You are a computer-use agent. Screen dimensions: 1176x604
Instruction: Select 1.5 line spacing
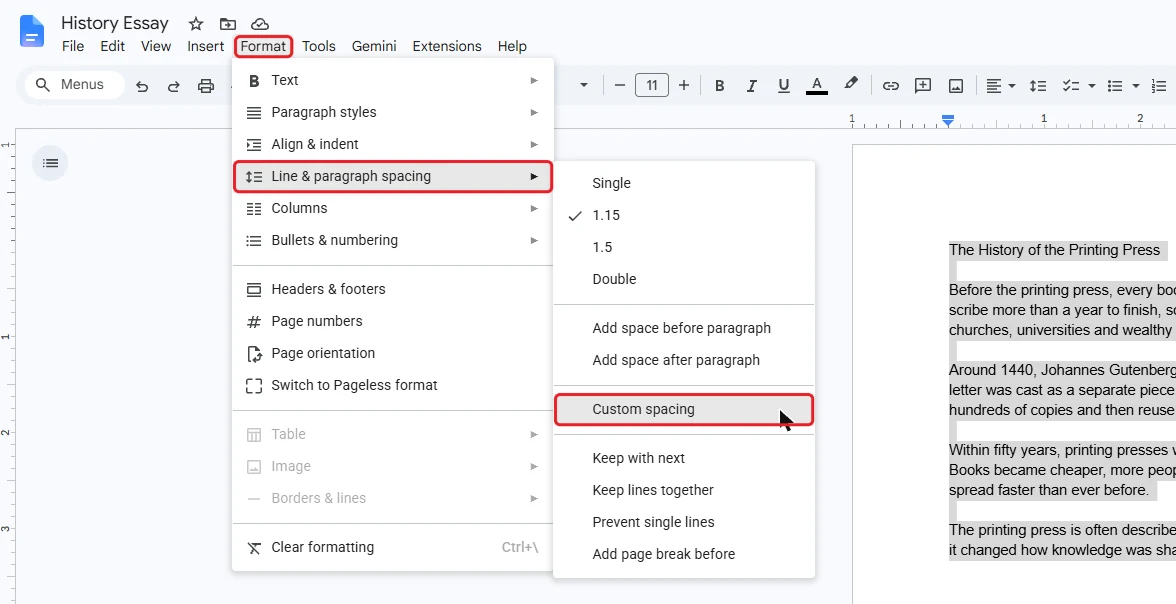click(x=684, y=247)
